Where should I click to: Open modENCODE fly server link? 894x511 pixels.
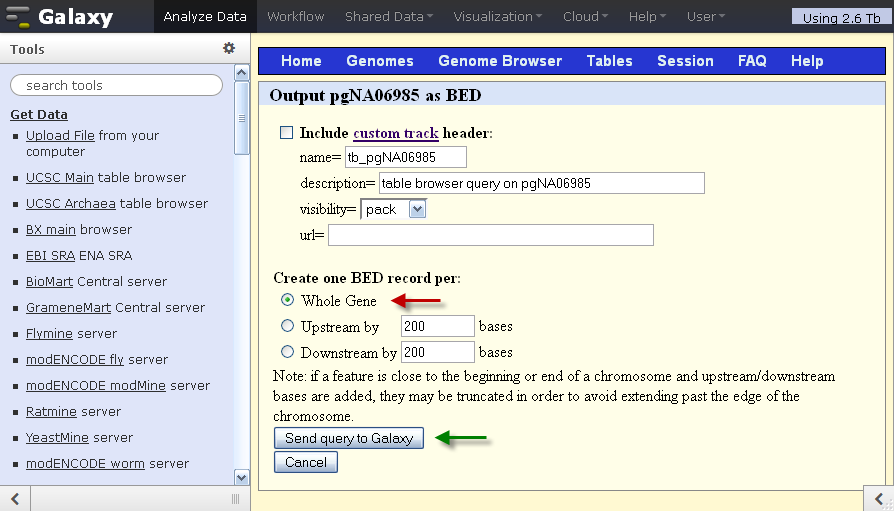click(75, 360)
